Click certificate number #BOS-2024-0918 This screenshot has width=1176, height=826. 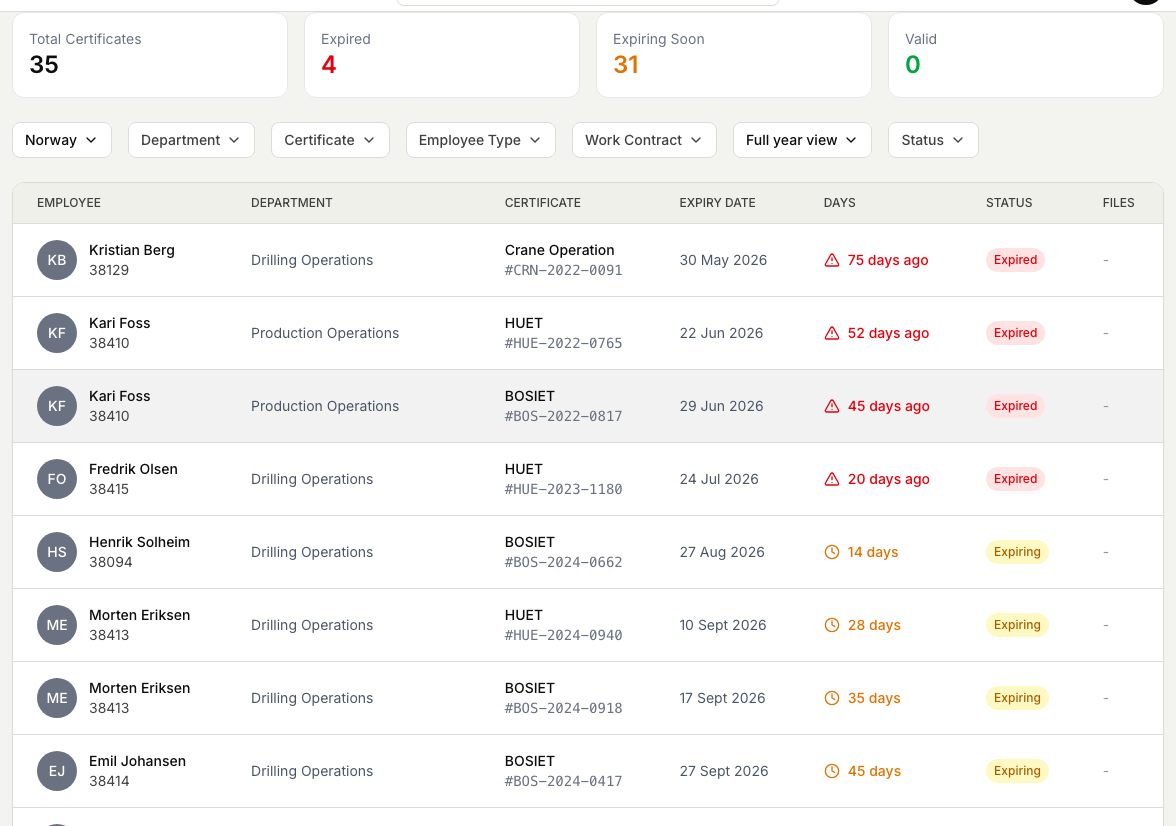pos(563,708)
